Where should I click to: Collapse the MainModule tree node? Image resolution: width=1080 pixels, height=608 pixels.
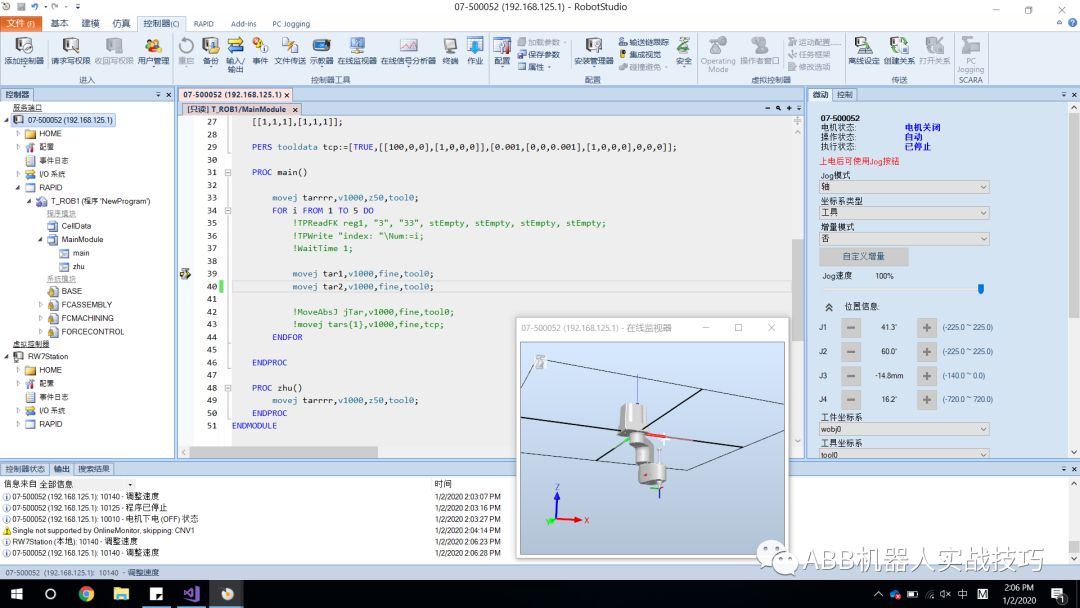[x=40, y=240]
